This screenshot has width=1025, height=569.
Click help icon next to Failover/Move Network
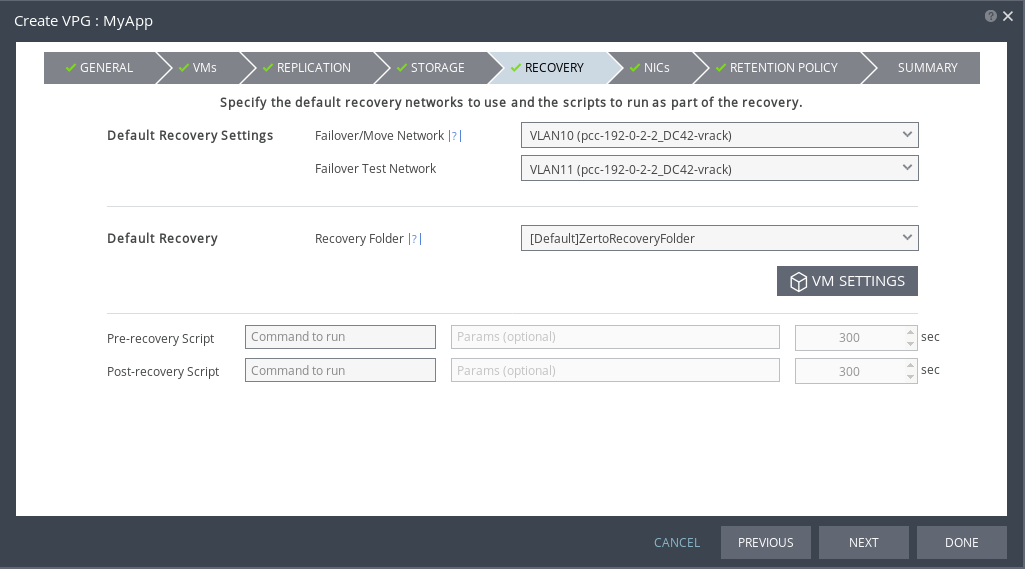pos(455,136)
